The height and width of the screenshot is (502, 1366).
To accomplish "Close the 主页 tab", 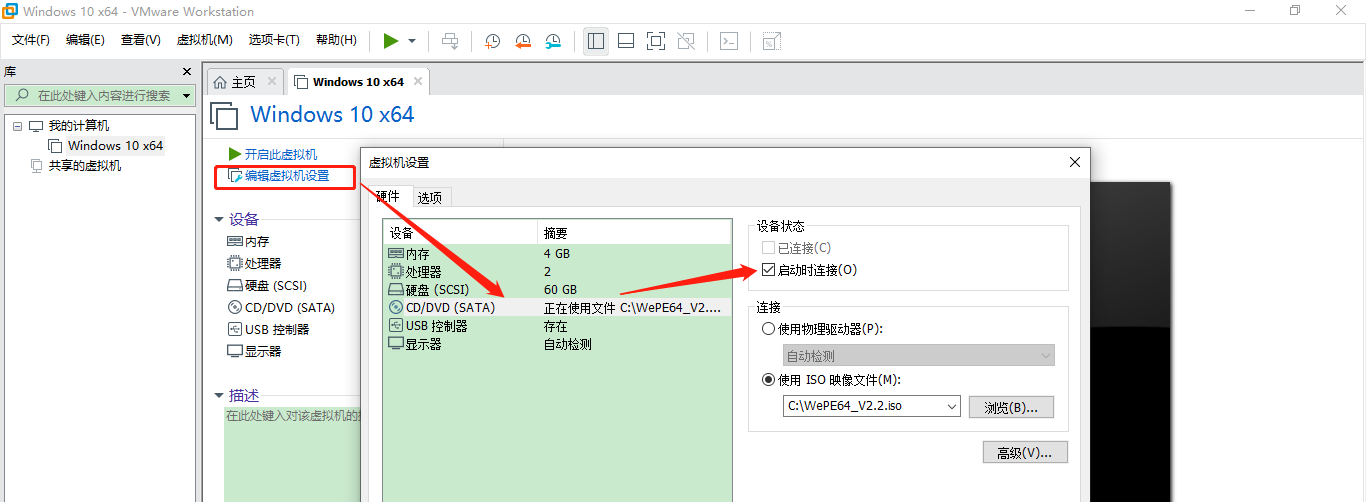I will (x=271, y=82).
